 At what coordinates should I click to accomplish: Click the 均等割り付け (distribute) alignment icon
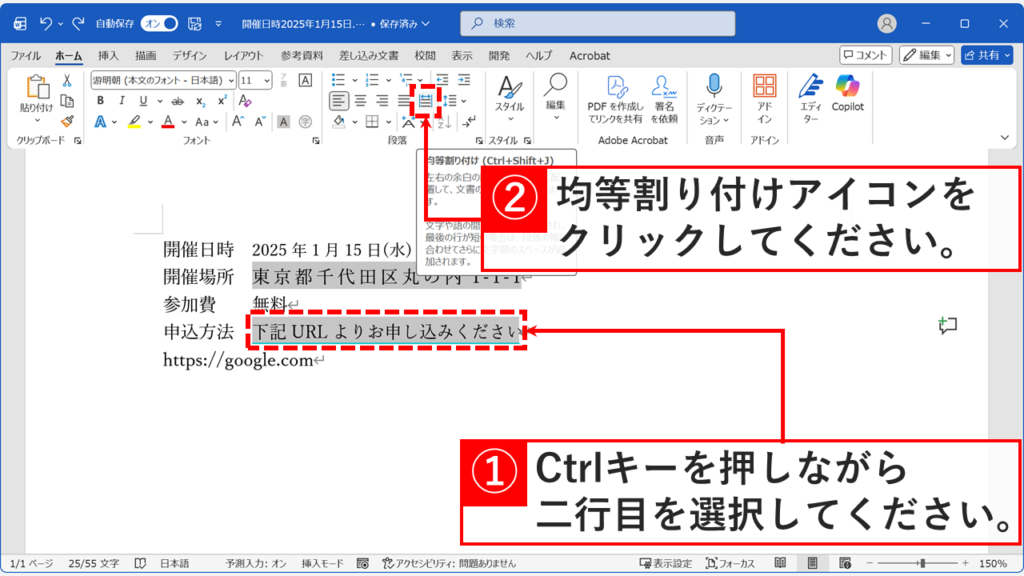point(428,99)
